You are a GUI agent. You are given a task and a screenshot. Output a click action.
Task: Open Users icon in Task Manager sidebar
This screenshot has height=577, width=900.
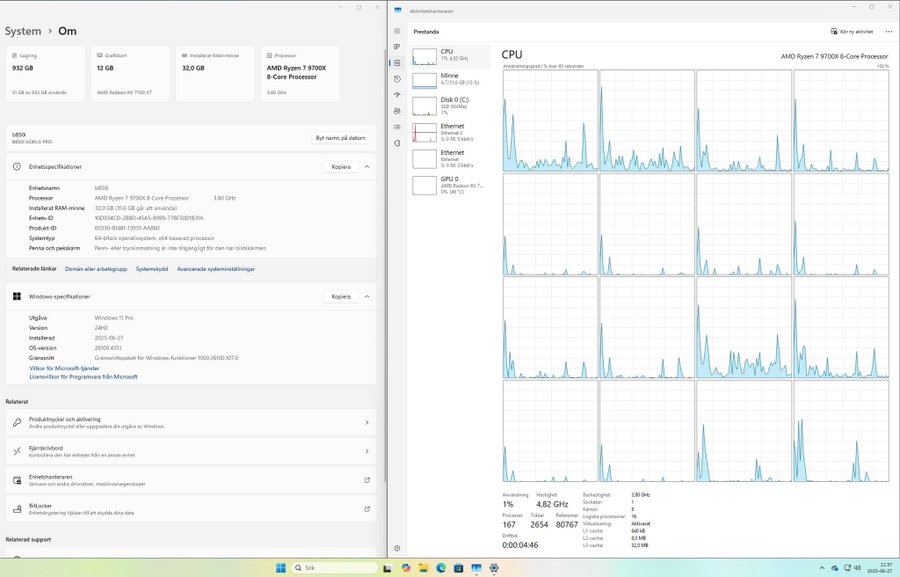[x=397, y=111]
